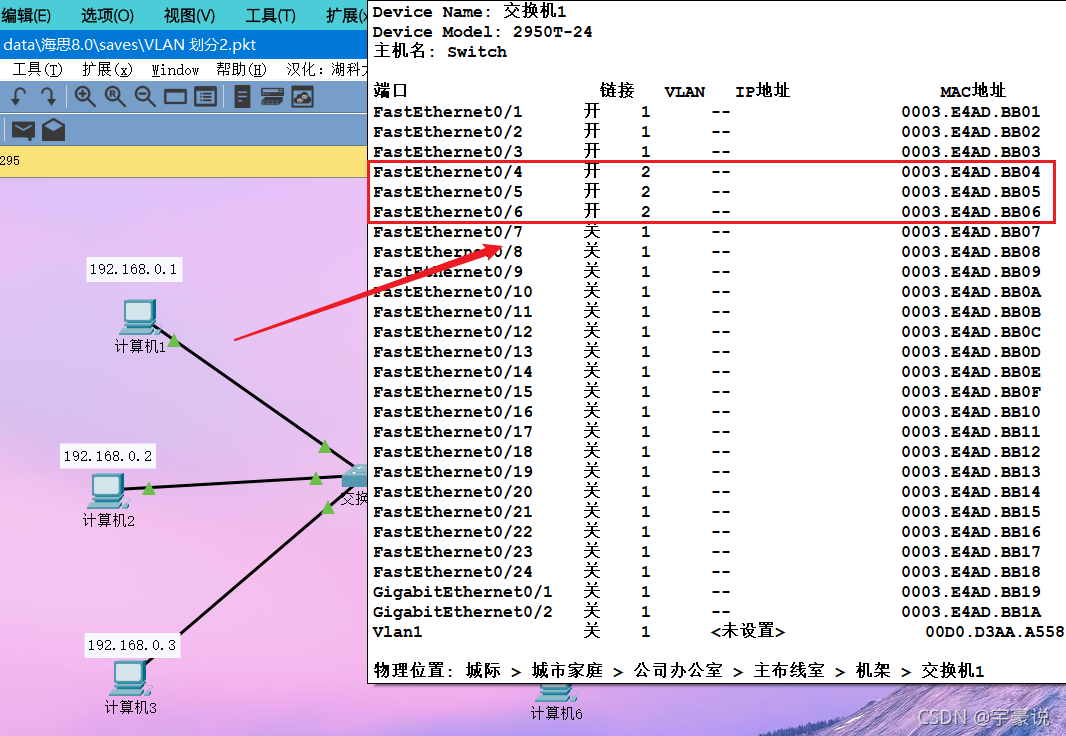1066x736 pixels.
Task: Click the MAC address 00D0.D3AA.A558
Action: pos(995,631)
